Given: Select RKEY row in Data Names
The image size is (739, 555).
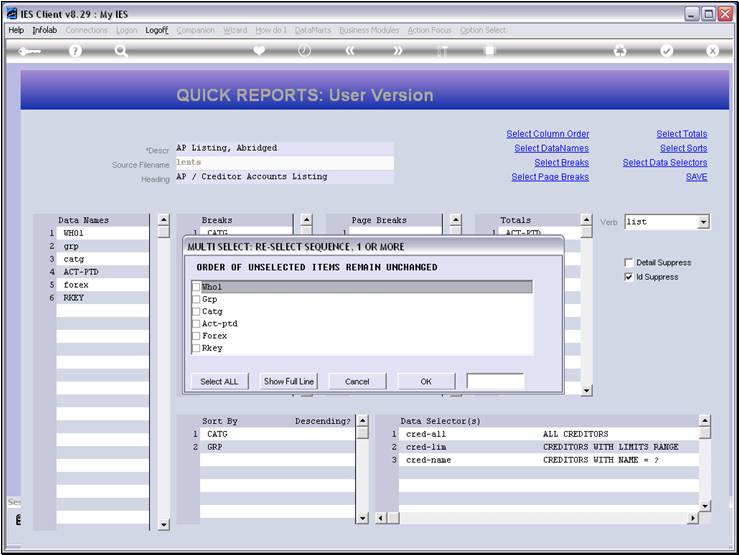Looking at the screenshot, I should point(102,298).
